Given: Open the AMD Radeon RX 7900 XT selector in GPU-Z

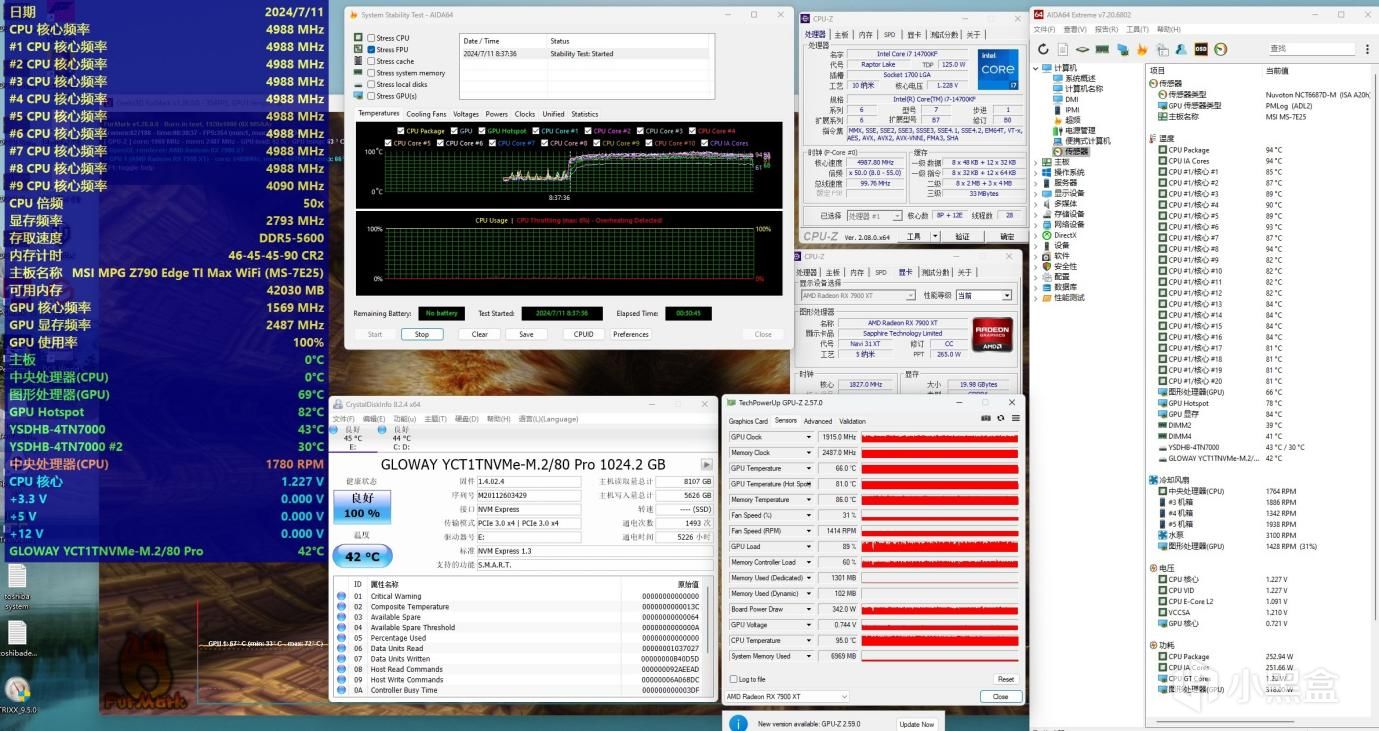Looking at the screenshot, I should click(x=787, y=696).
